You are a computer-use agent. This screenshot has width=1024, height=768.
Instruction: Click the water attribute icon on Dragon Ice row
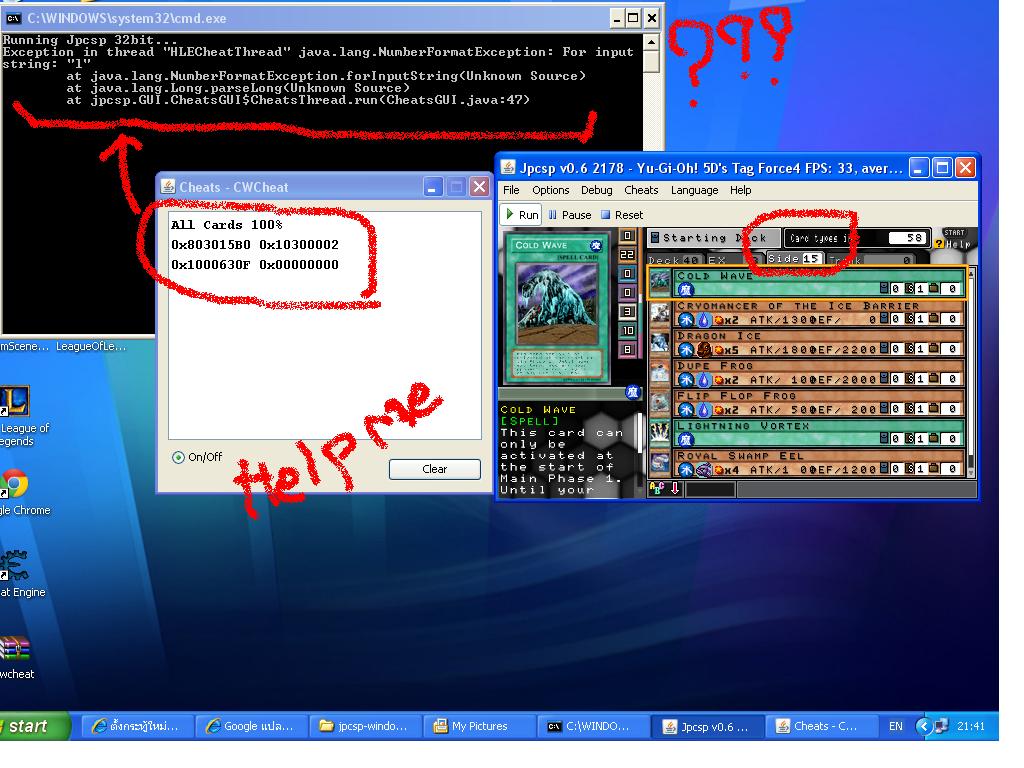click(685, 349)
